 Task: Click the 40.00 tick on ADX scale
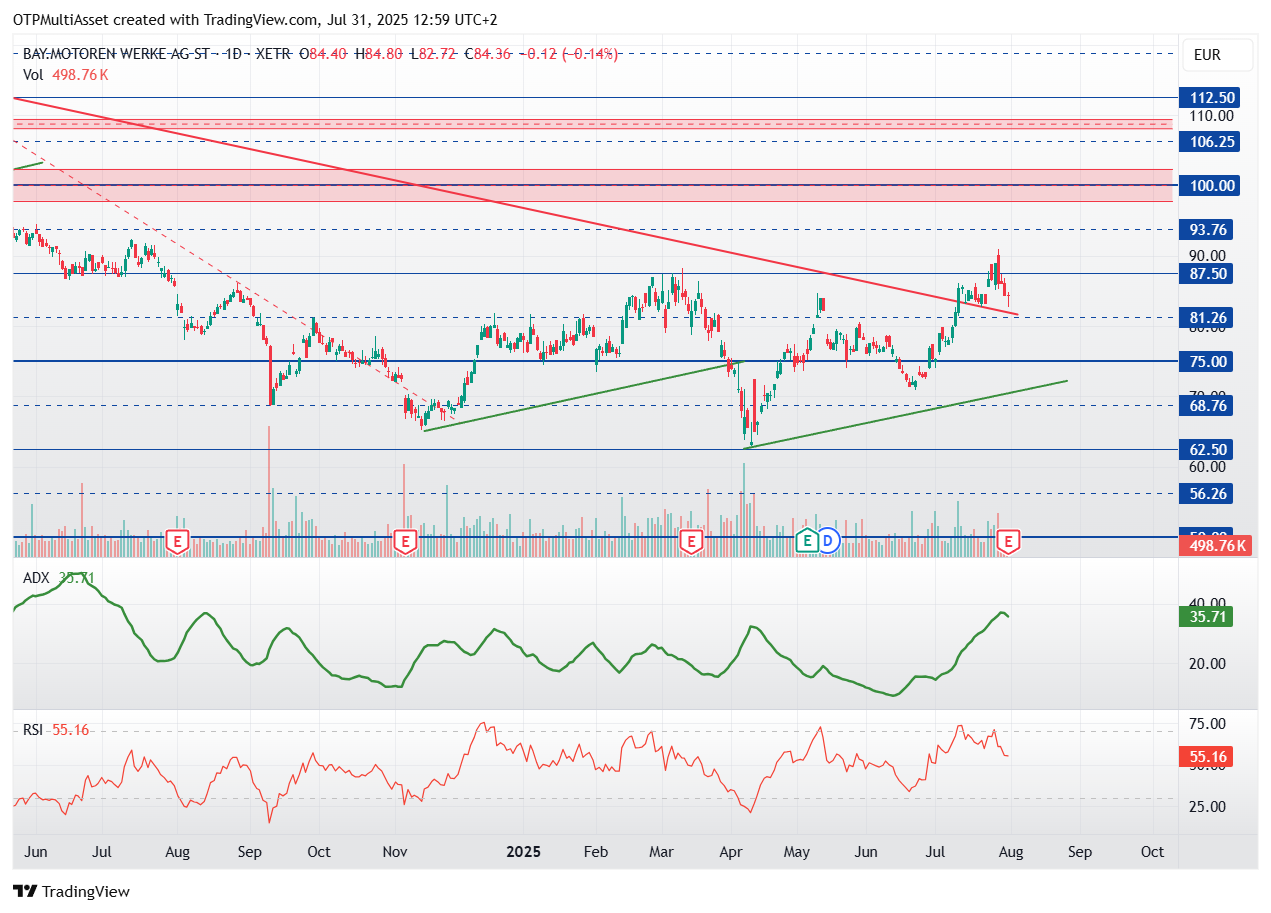(x=1207, y=602)
